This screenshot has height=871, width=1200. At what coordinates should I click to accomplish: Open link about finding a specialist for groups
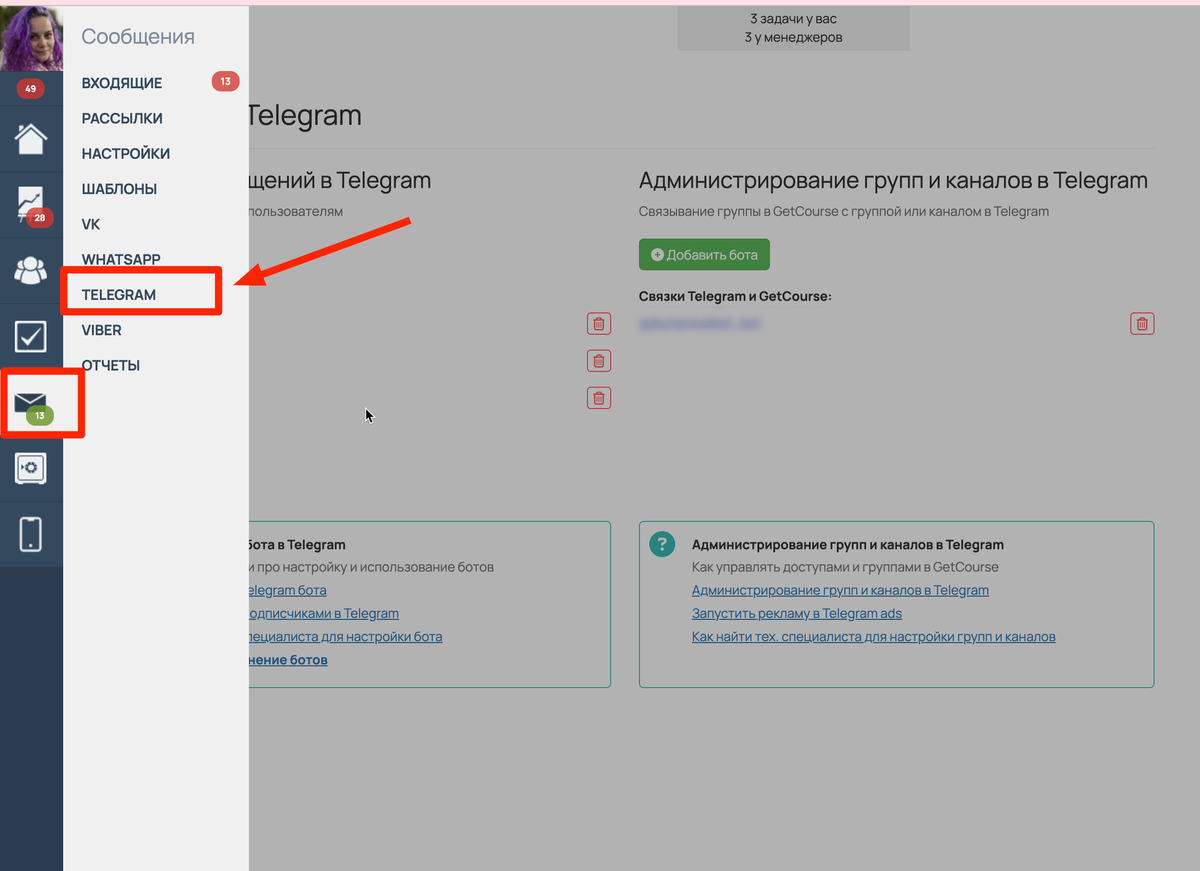(874, 636)
